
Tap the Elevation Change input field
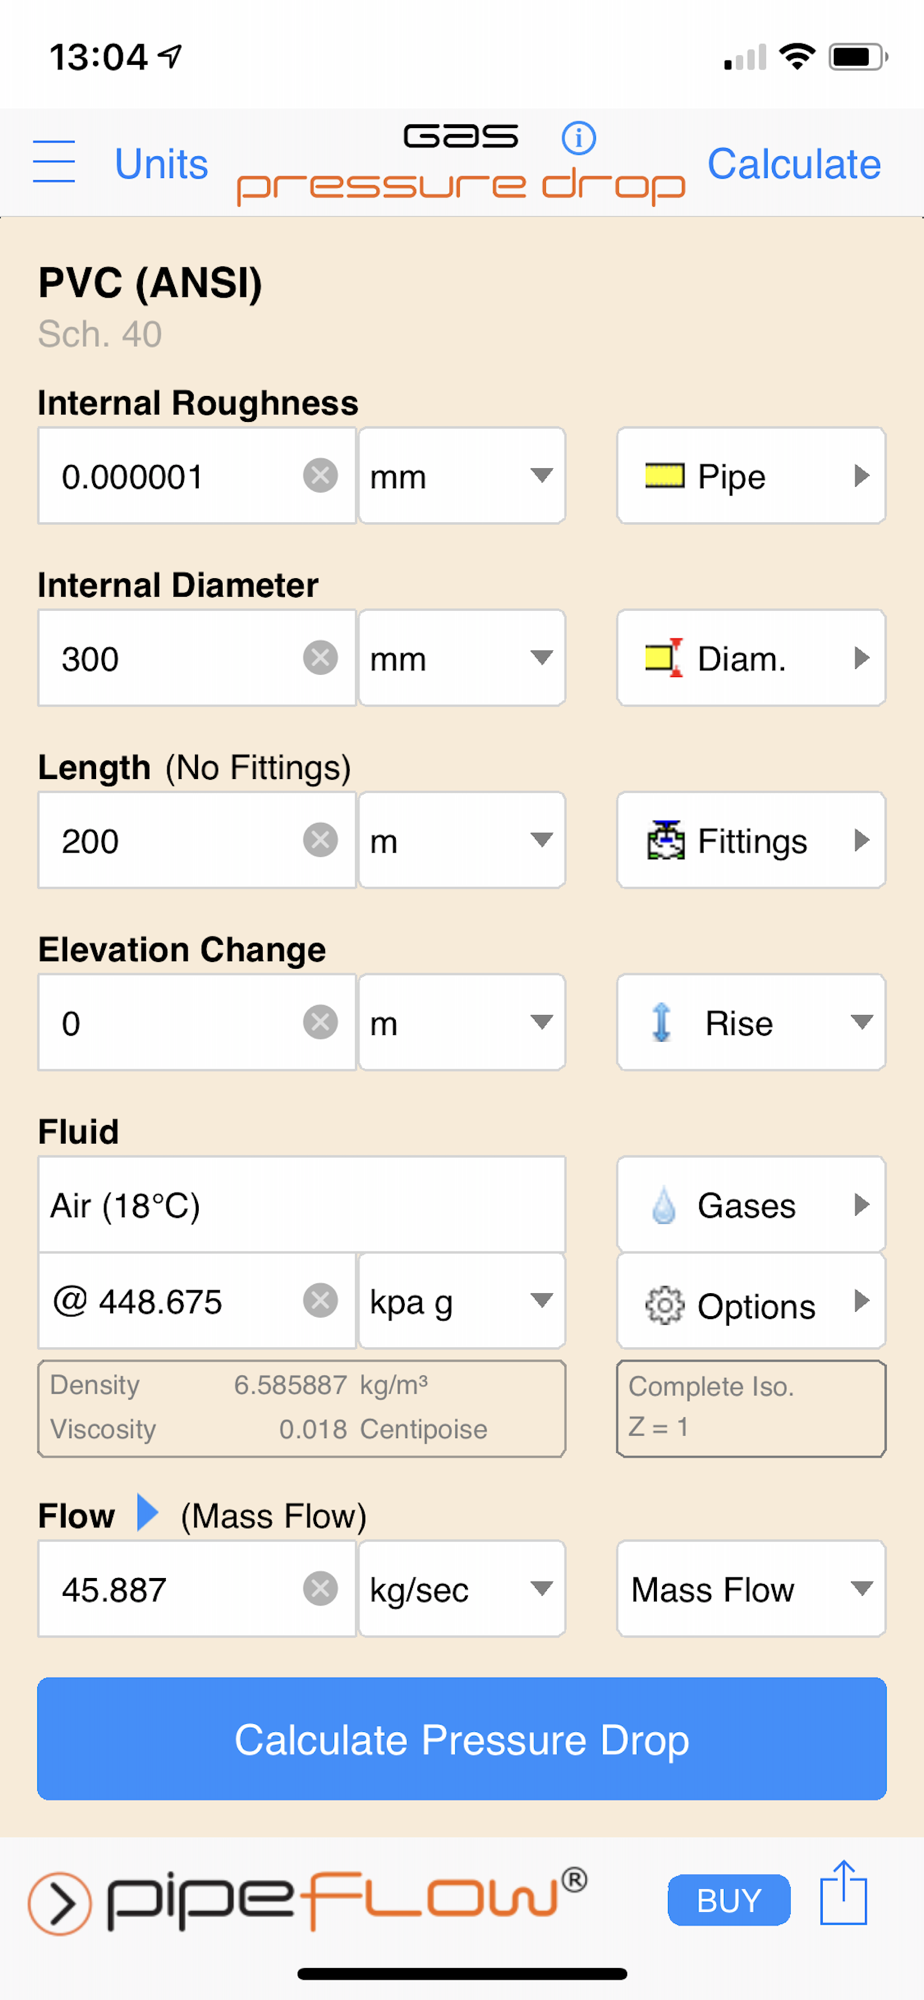pyautogui.click(x=170, y=1023)
